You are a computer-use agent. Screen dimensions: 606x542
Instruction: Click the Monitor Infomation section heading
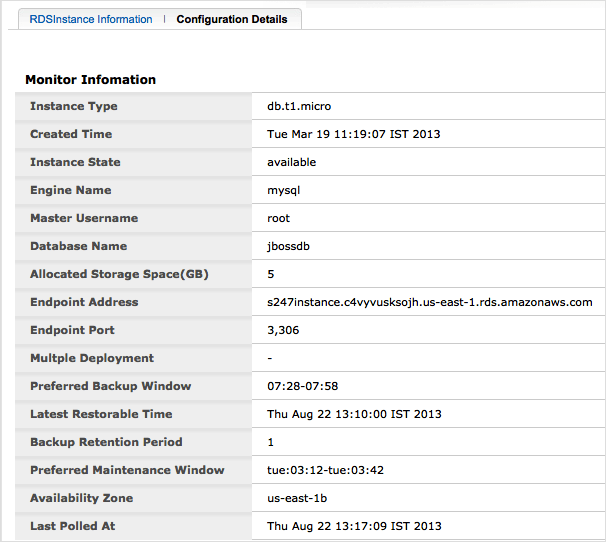tap(90, 79)
